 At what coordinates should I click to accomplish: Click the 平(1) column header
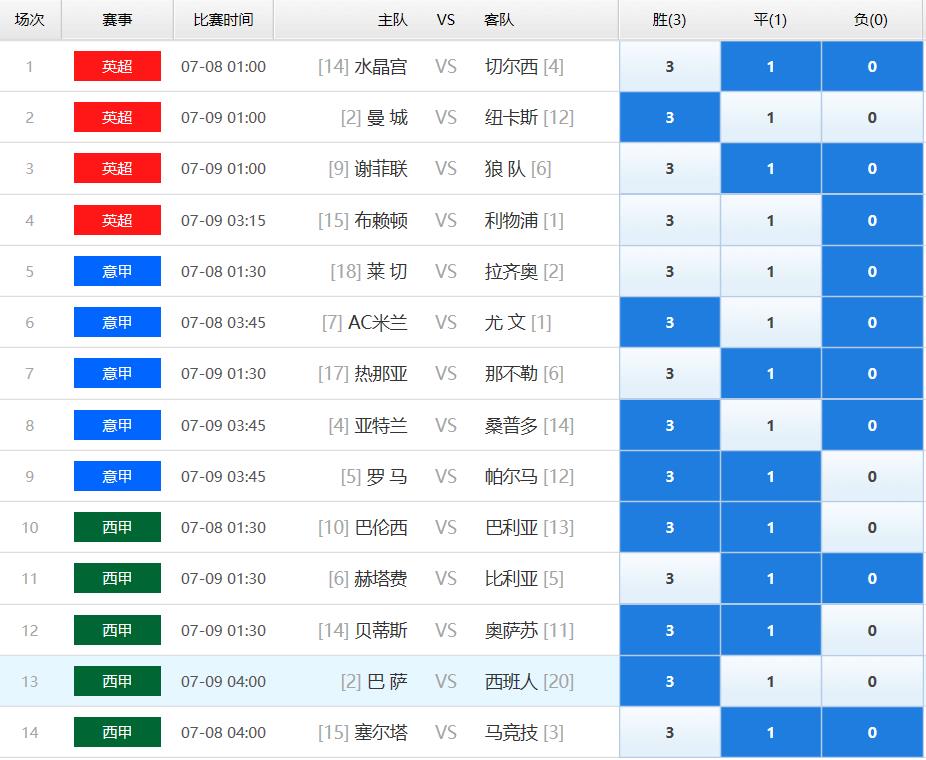click(770, 19)
